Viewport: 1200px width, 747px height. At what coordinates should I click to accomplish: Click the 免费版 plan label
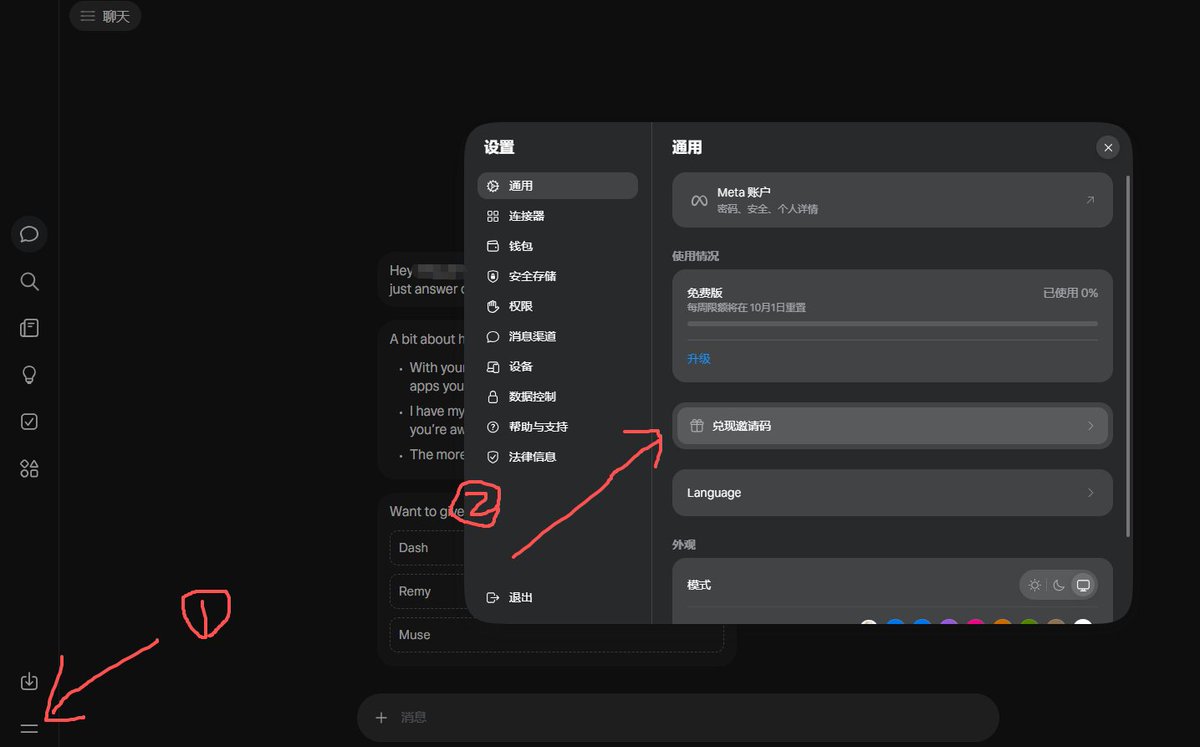[704, 293]
